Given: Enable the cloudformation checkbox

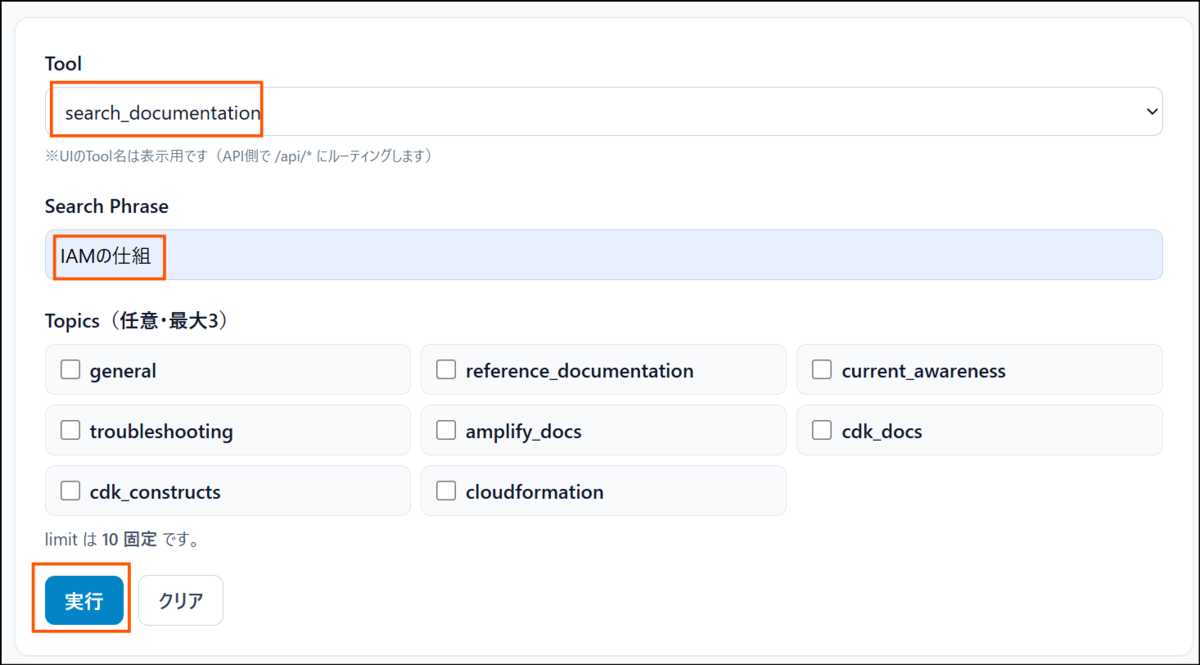Looking at the screenshot, I should pos(446,491).
